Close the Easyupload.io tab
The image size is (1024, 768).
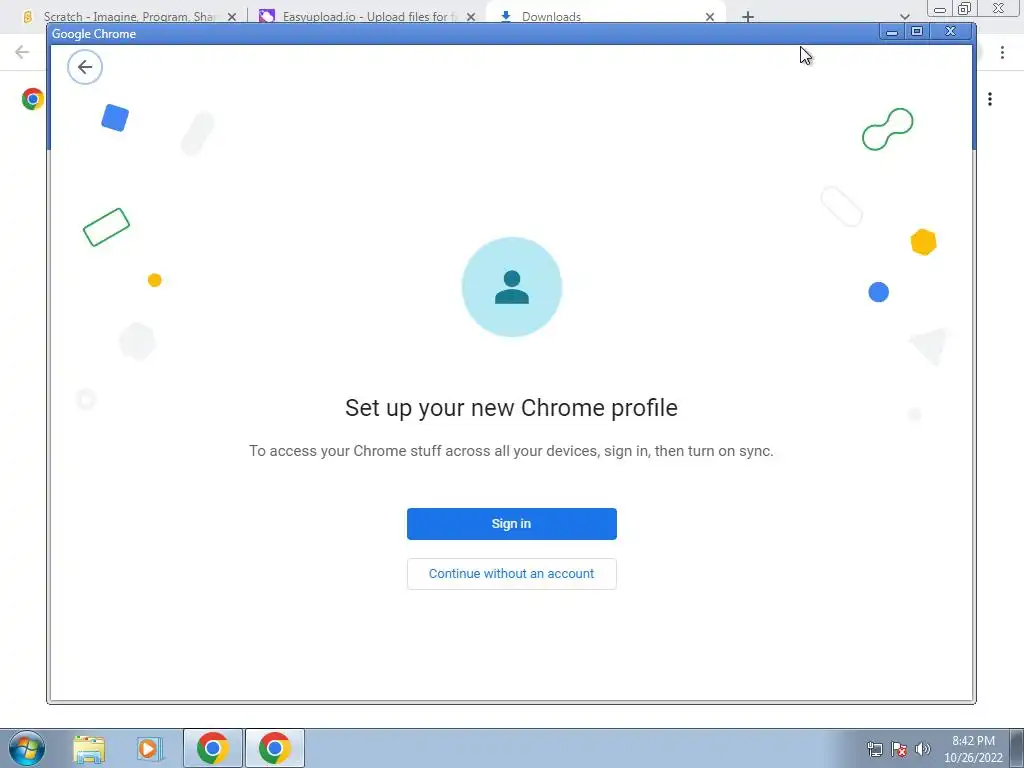pos(471,17)
